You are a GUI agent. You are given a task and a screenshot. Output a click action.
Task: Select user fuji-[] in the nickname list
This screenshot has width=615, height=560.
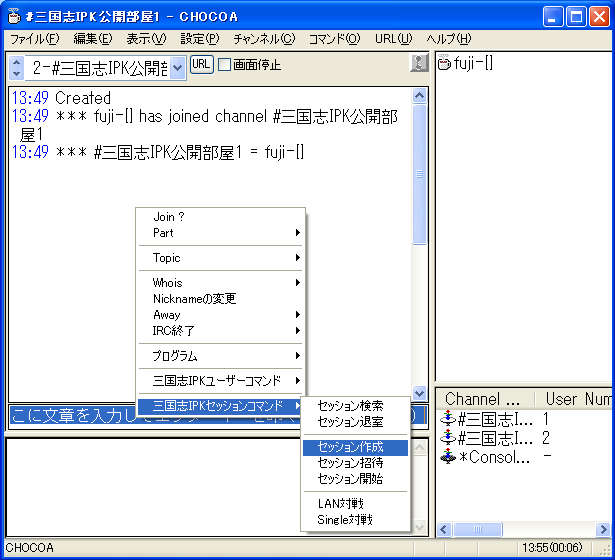point(472,64)
